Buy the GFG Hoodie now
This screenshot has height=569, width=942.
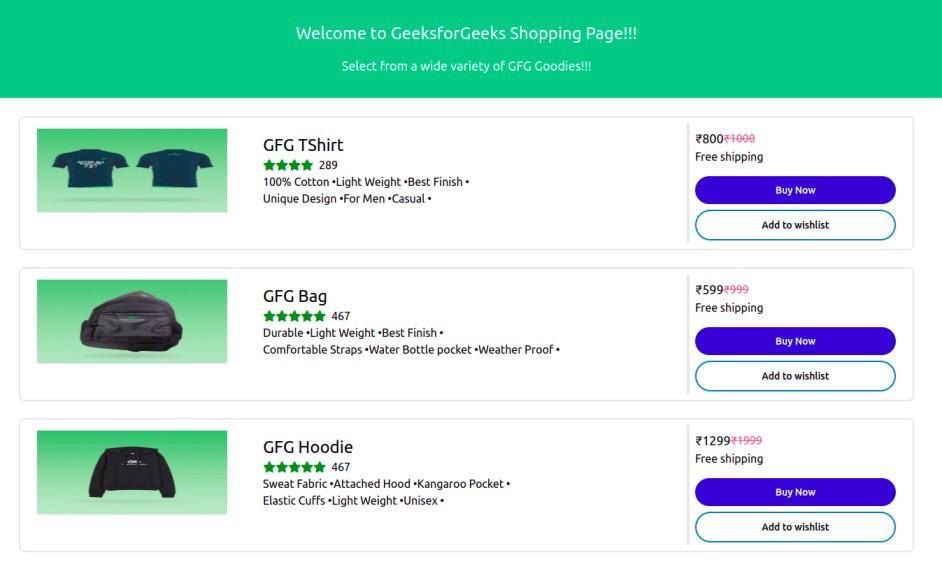(795, 491)
